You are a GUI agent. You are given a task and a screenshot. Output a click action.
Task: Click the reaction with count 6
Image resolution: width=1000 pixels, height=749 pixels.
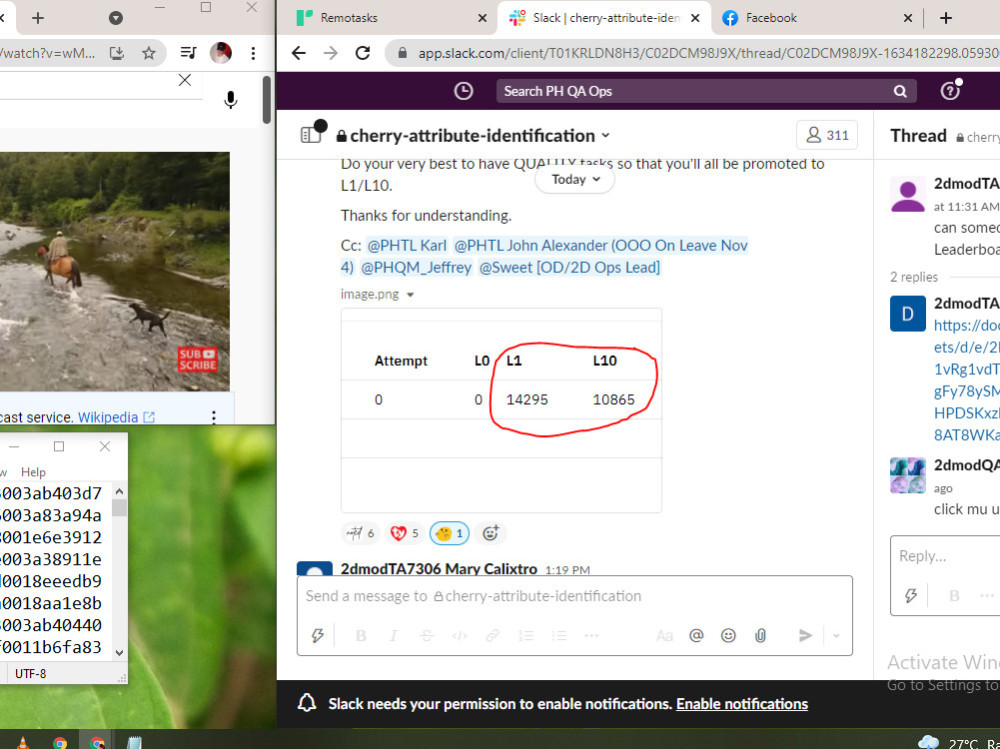(360, 533)
